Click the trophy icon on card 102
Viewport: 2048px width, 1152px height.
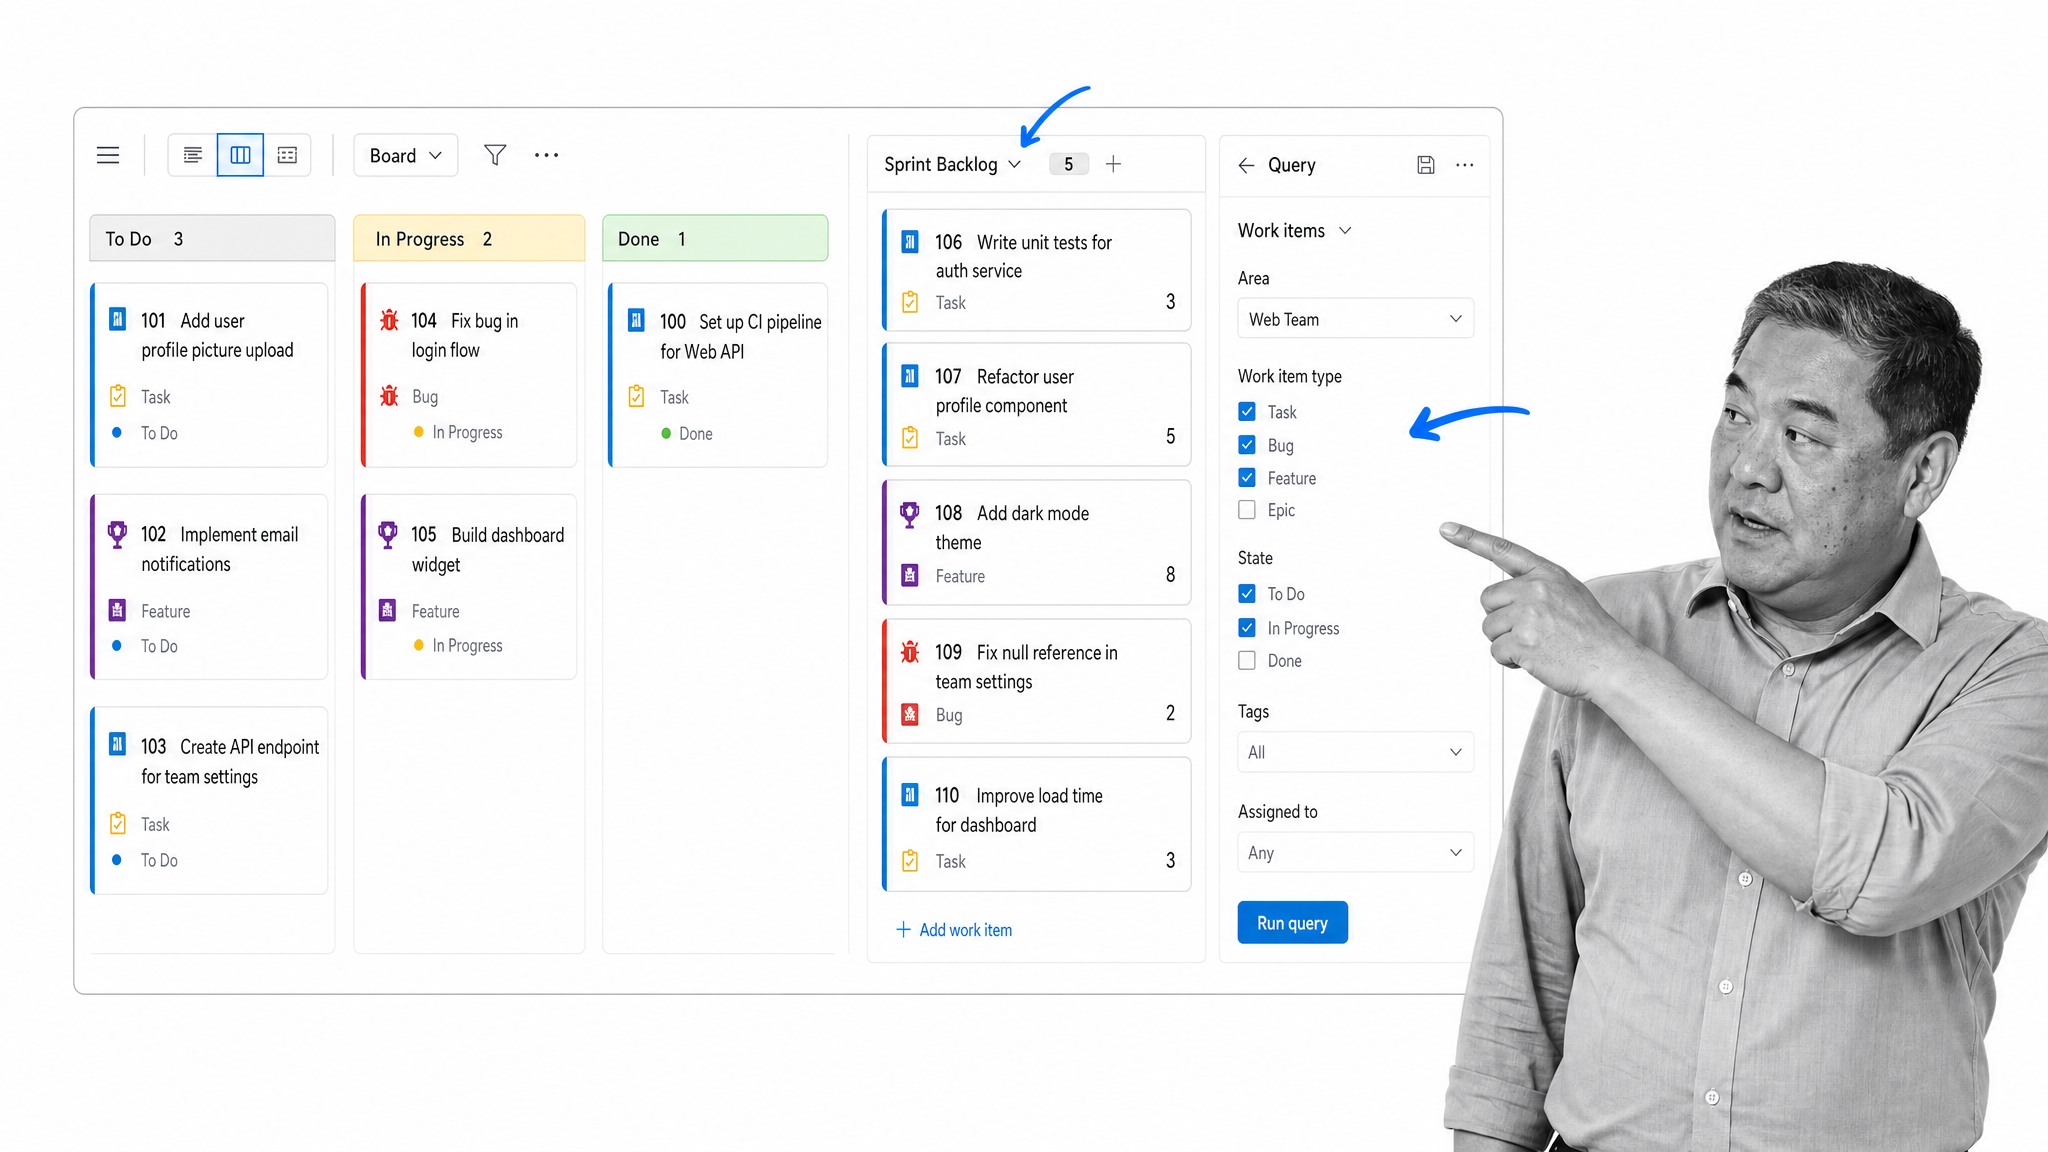point(117,534)
